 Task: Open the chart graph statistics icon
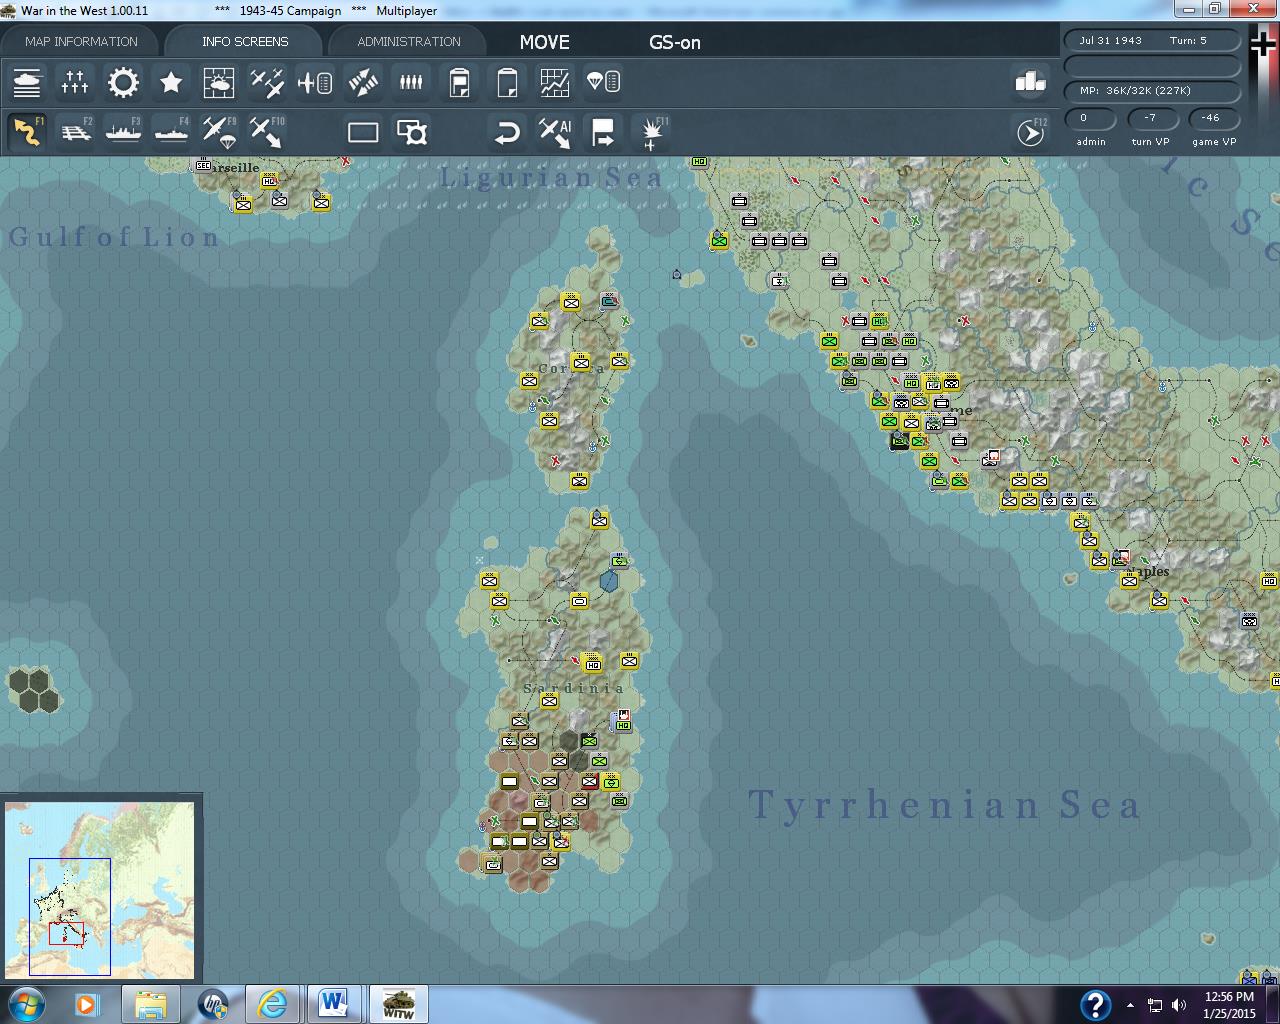pyautogui.click(x=555, y=82)
